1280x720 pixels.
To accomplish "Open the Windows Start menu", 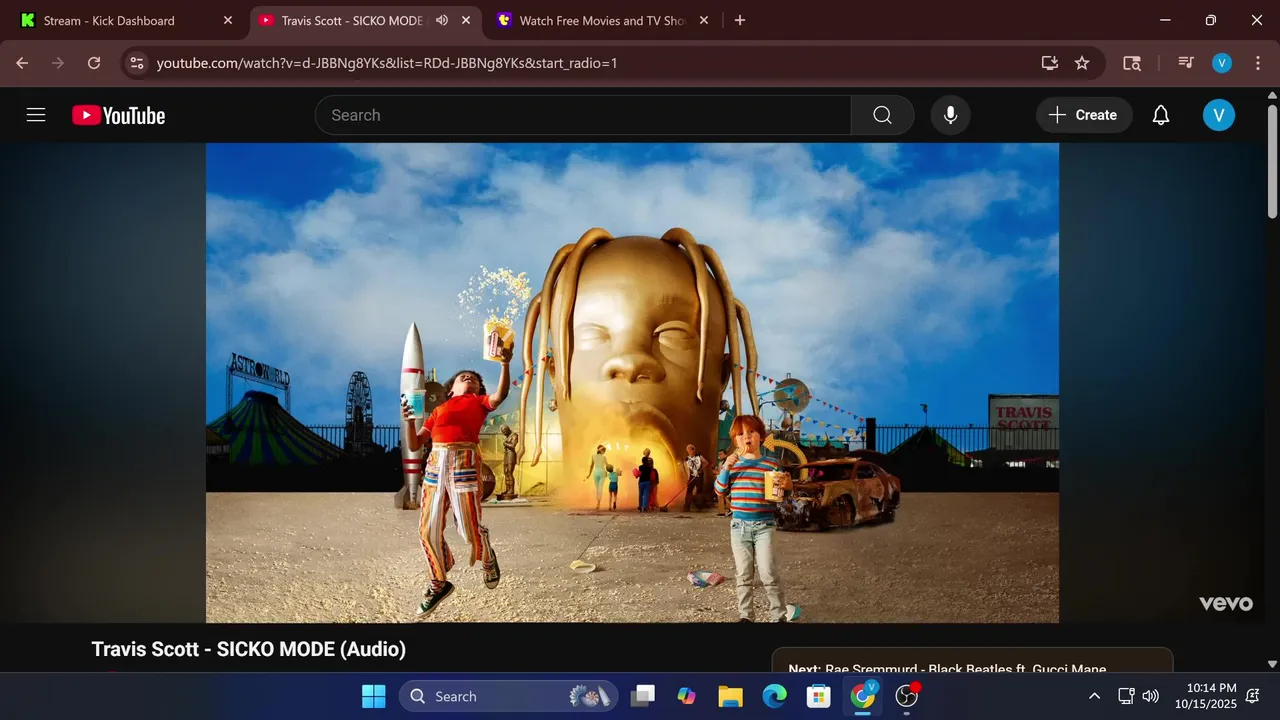I will coord(373,696).
